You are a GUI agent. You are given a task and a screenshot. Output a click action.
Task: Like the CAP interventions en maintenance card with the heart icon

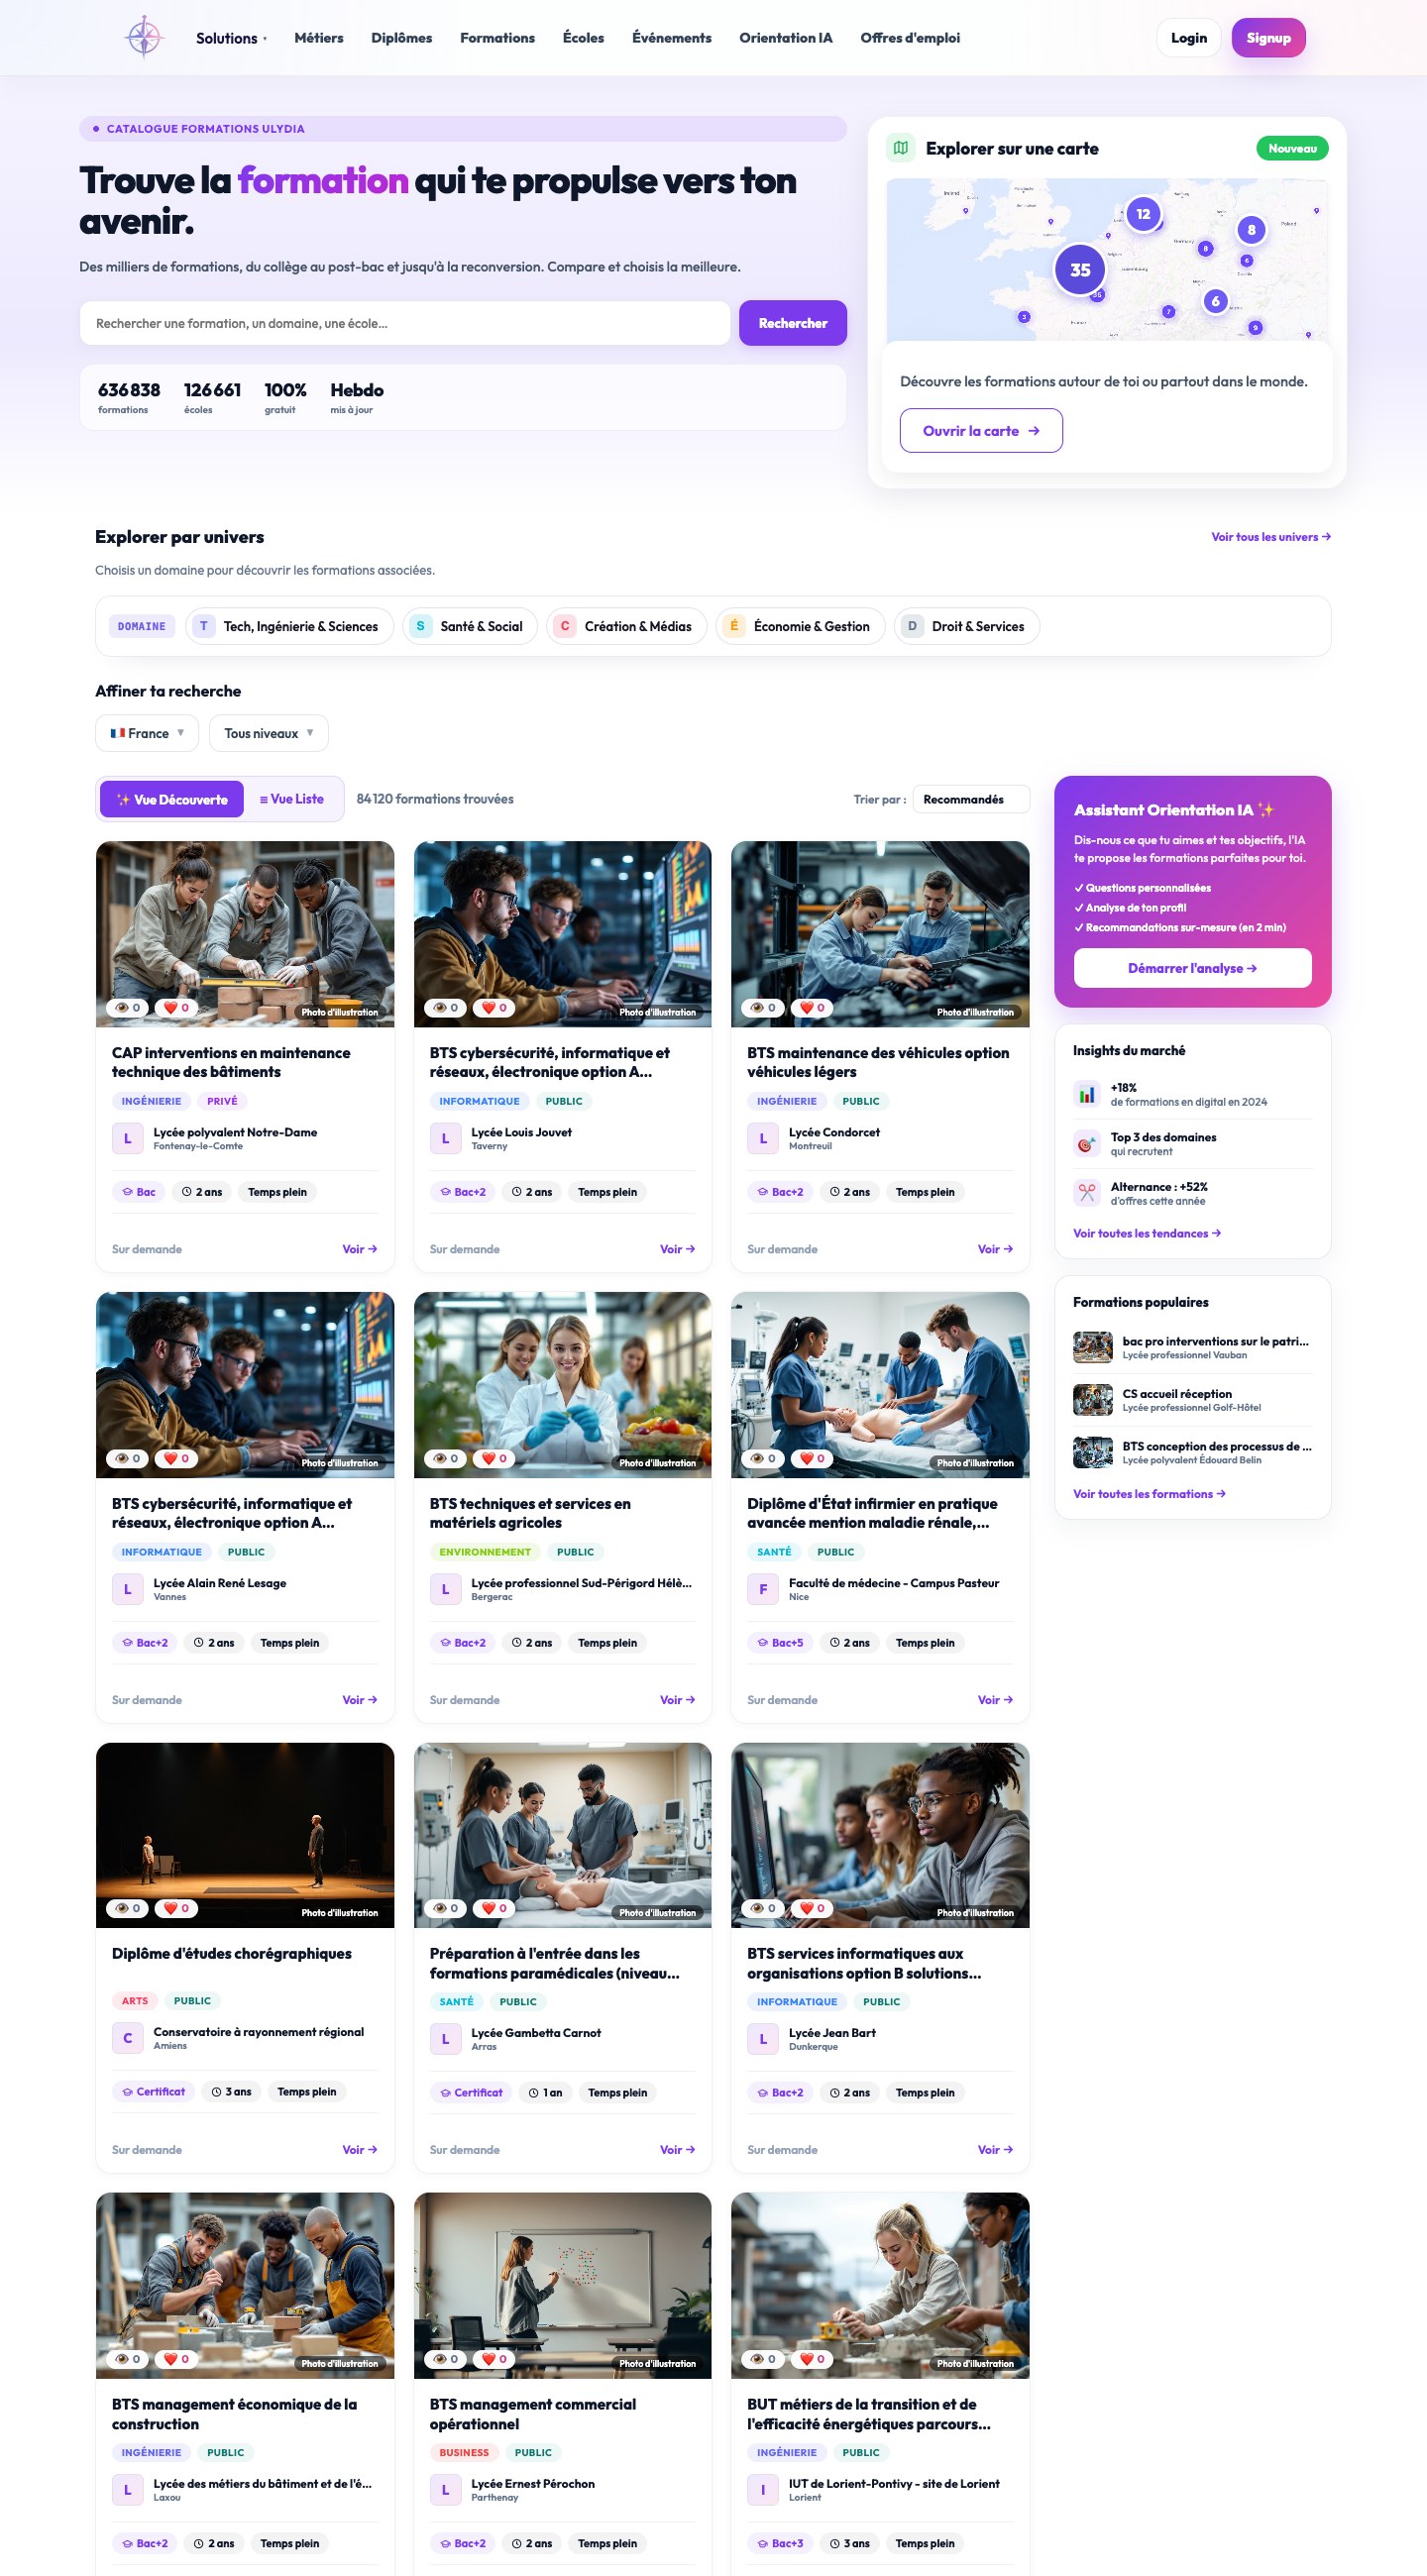coord(177,1008)
